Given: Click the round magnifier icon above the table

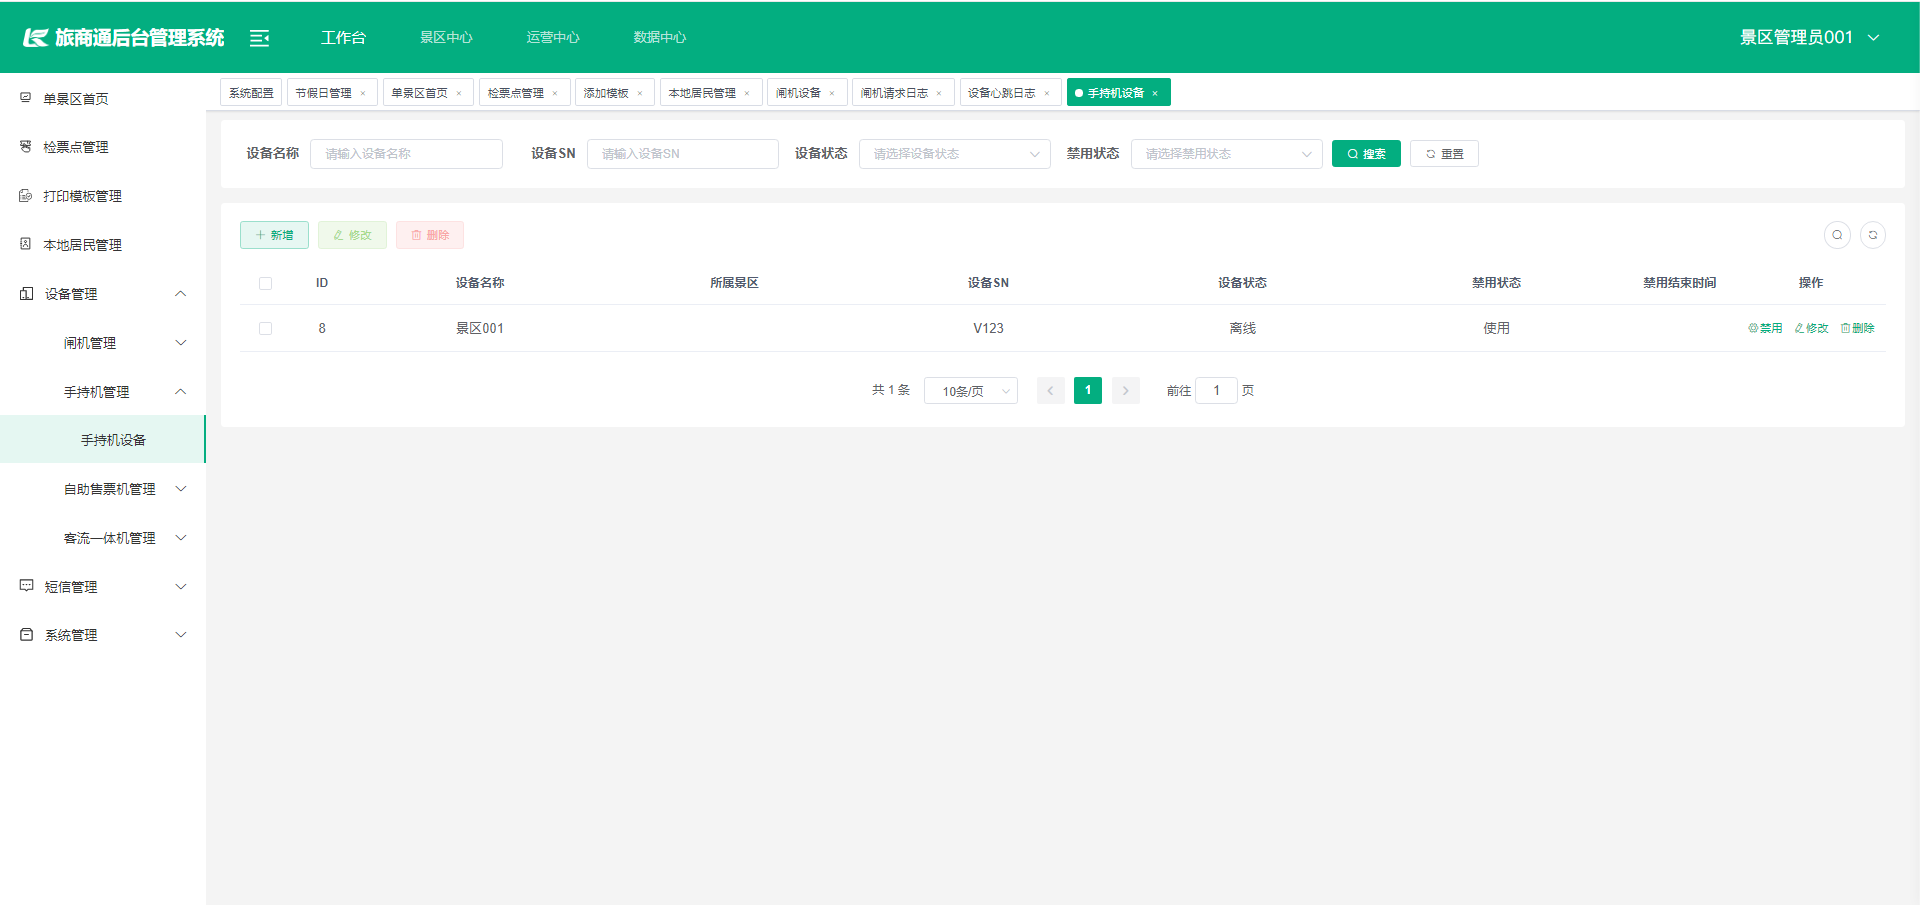Looking at the screenshot, I should pos(1837,235).
